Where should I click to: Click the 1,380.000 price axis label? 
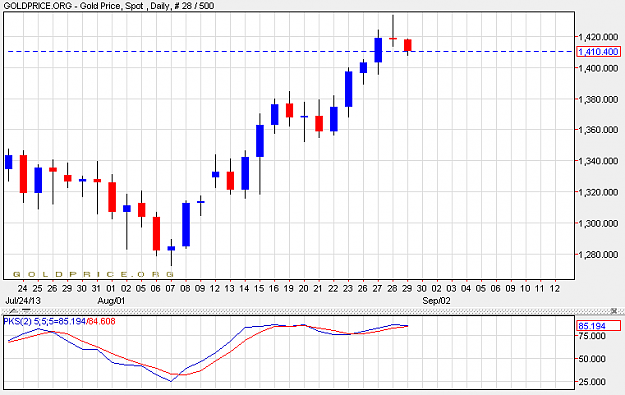point(598,99)
